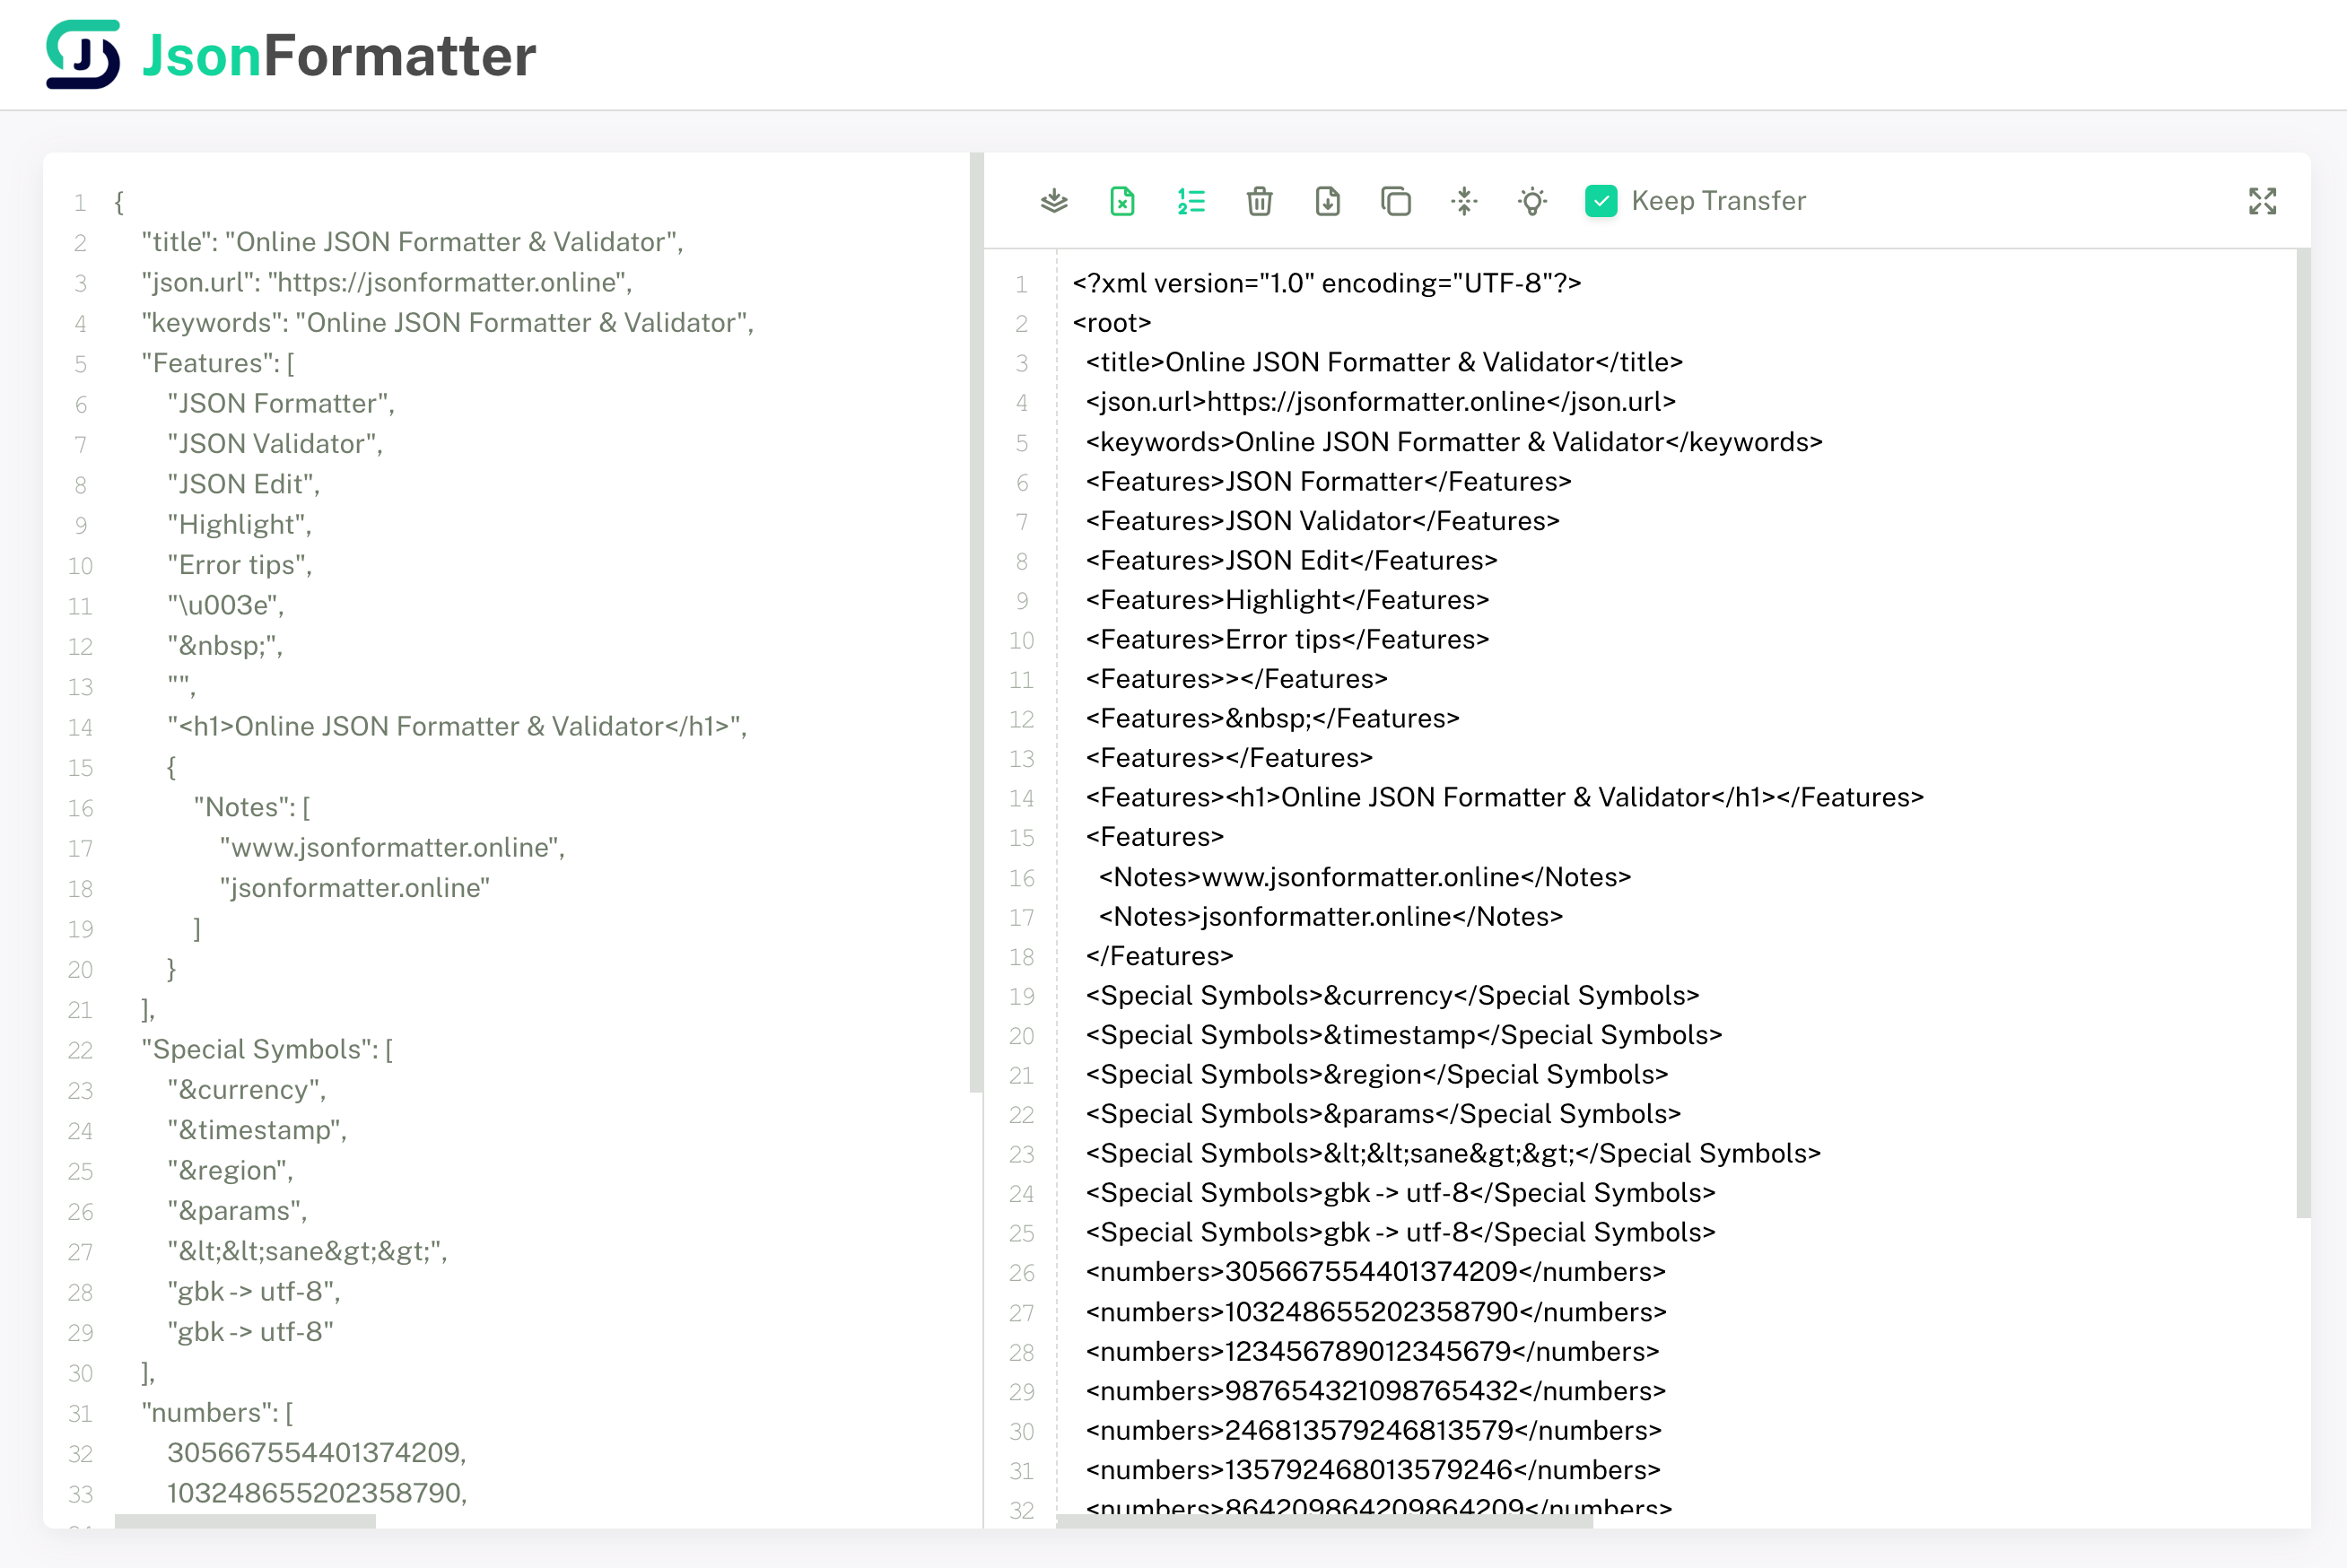
Task: Toggle the numbered list line-numbers icon
Action: tap(1191, 201)
